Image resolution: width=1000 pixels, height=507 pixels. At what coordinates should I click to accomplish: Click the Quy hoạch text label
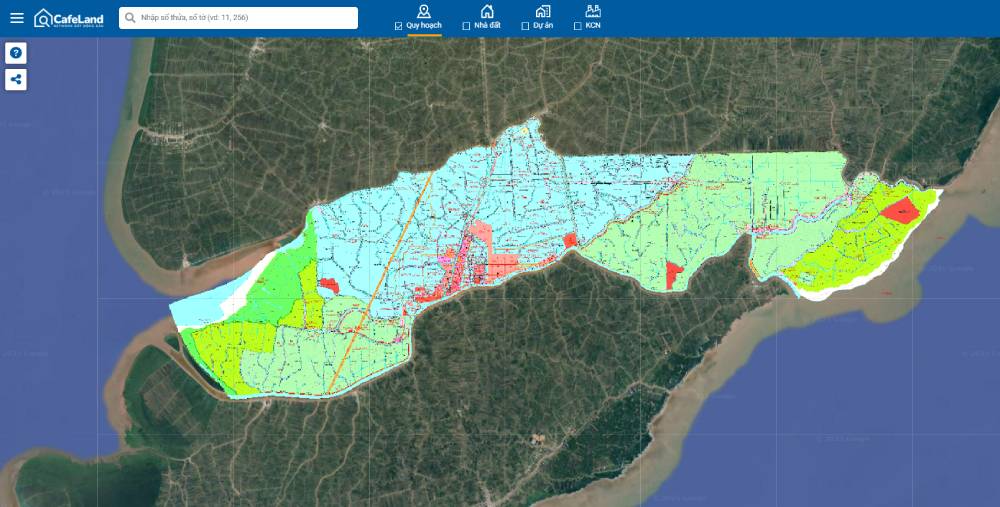[424, 25]
